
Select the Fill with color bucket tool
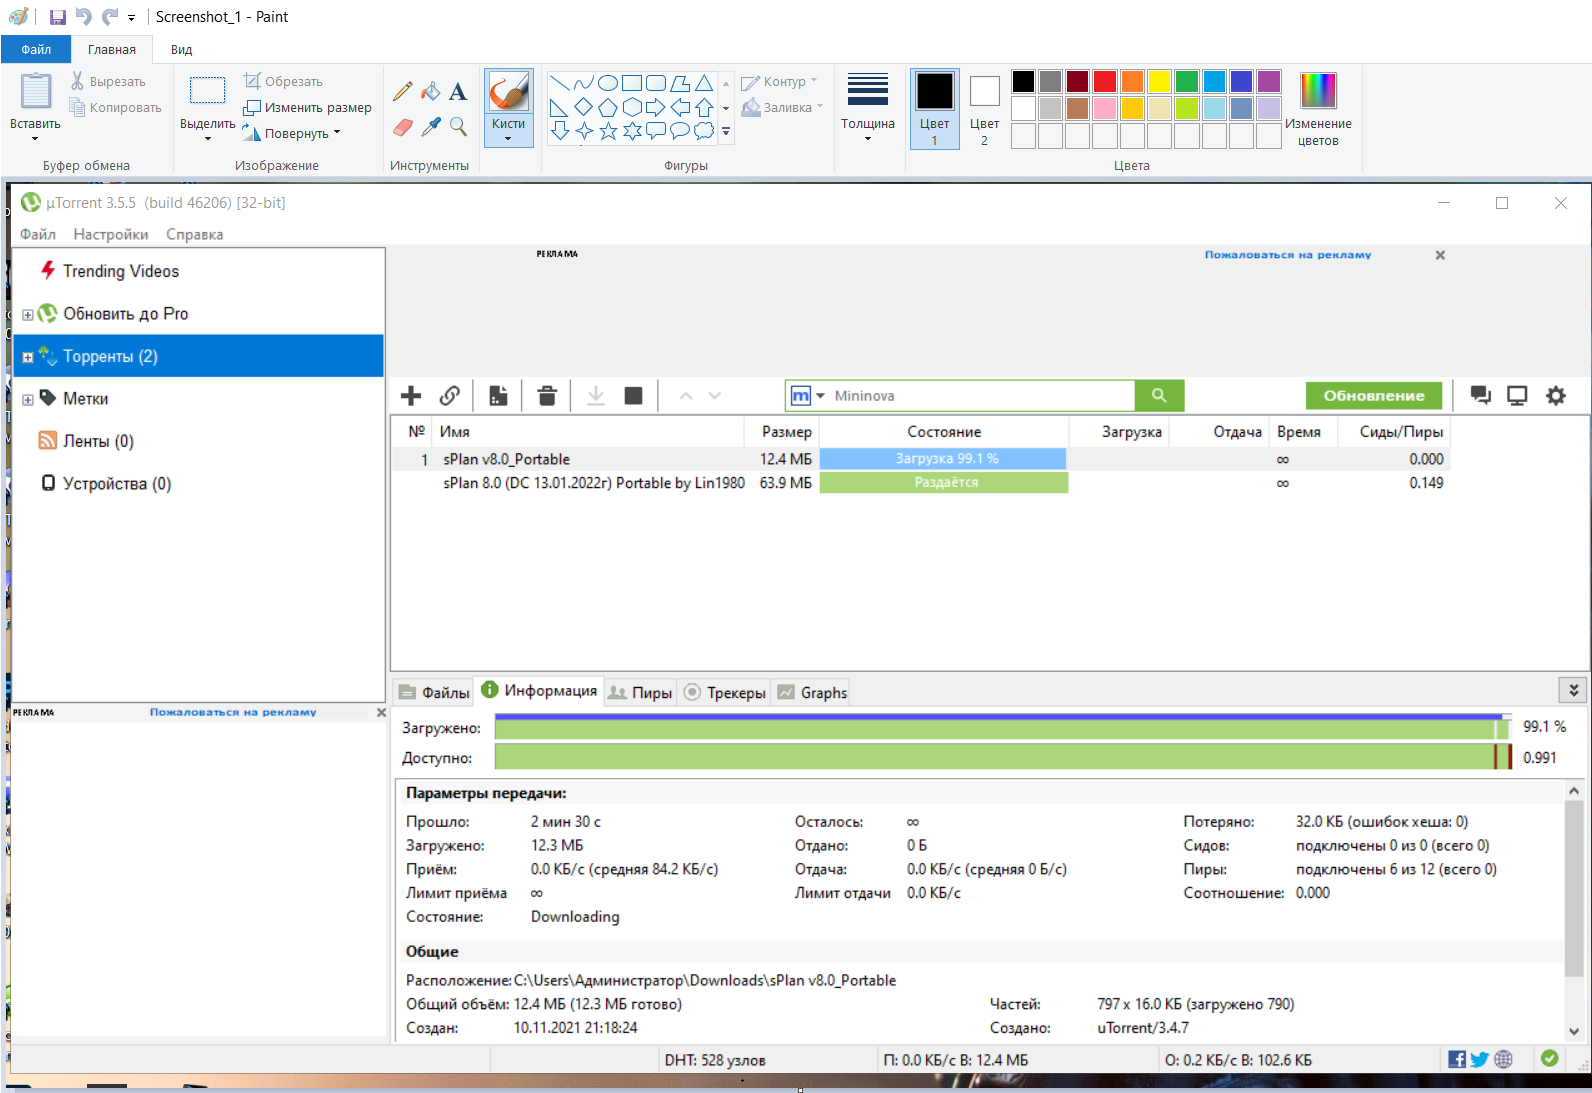[430, 92]
